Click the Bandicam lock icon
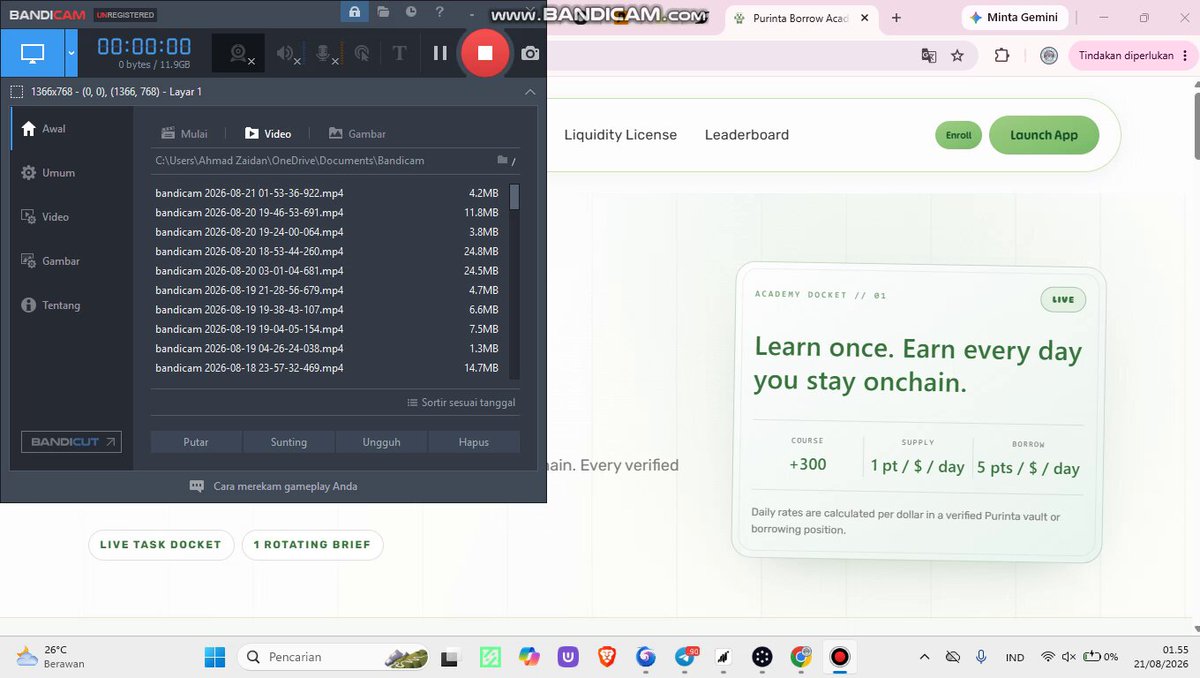Viewport: 1200px width, 678px height. pos(354,12)
